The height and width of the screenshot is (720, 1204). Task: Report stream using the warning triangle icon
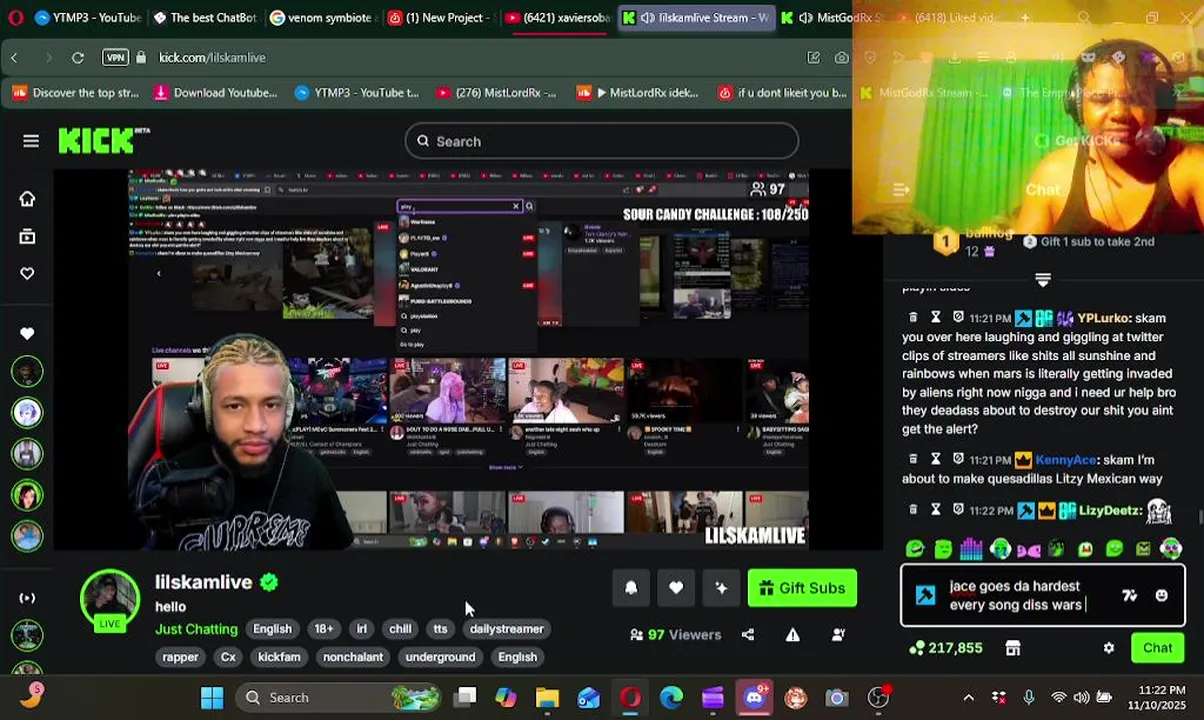tap(793, 634)
